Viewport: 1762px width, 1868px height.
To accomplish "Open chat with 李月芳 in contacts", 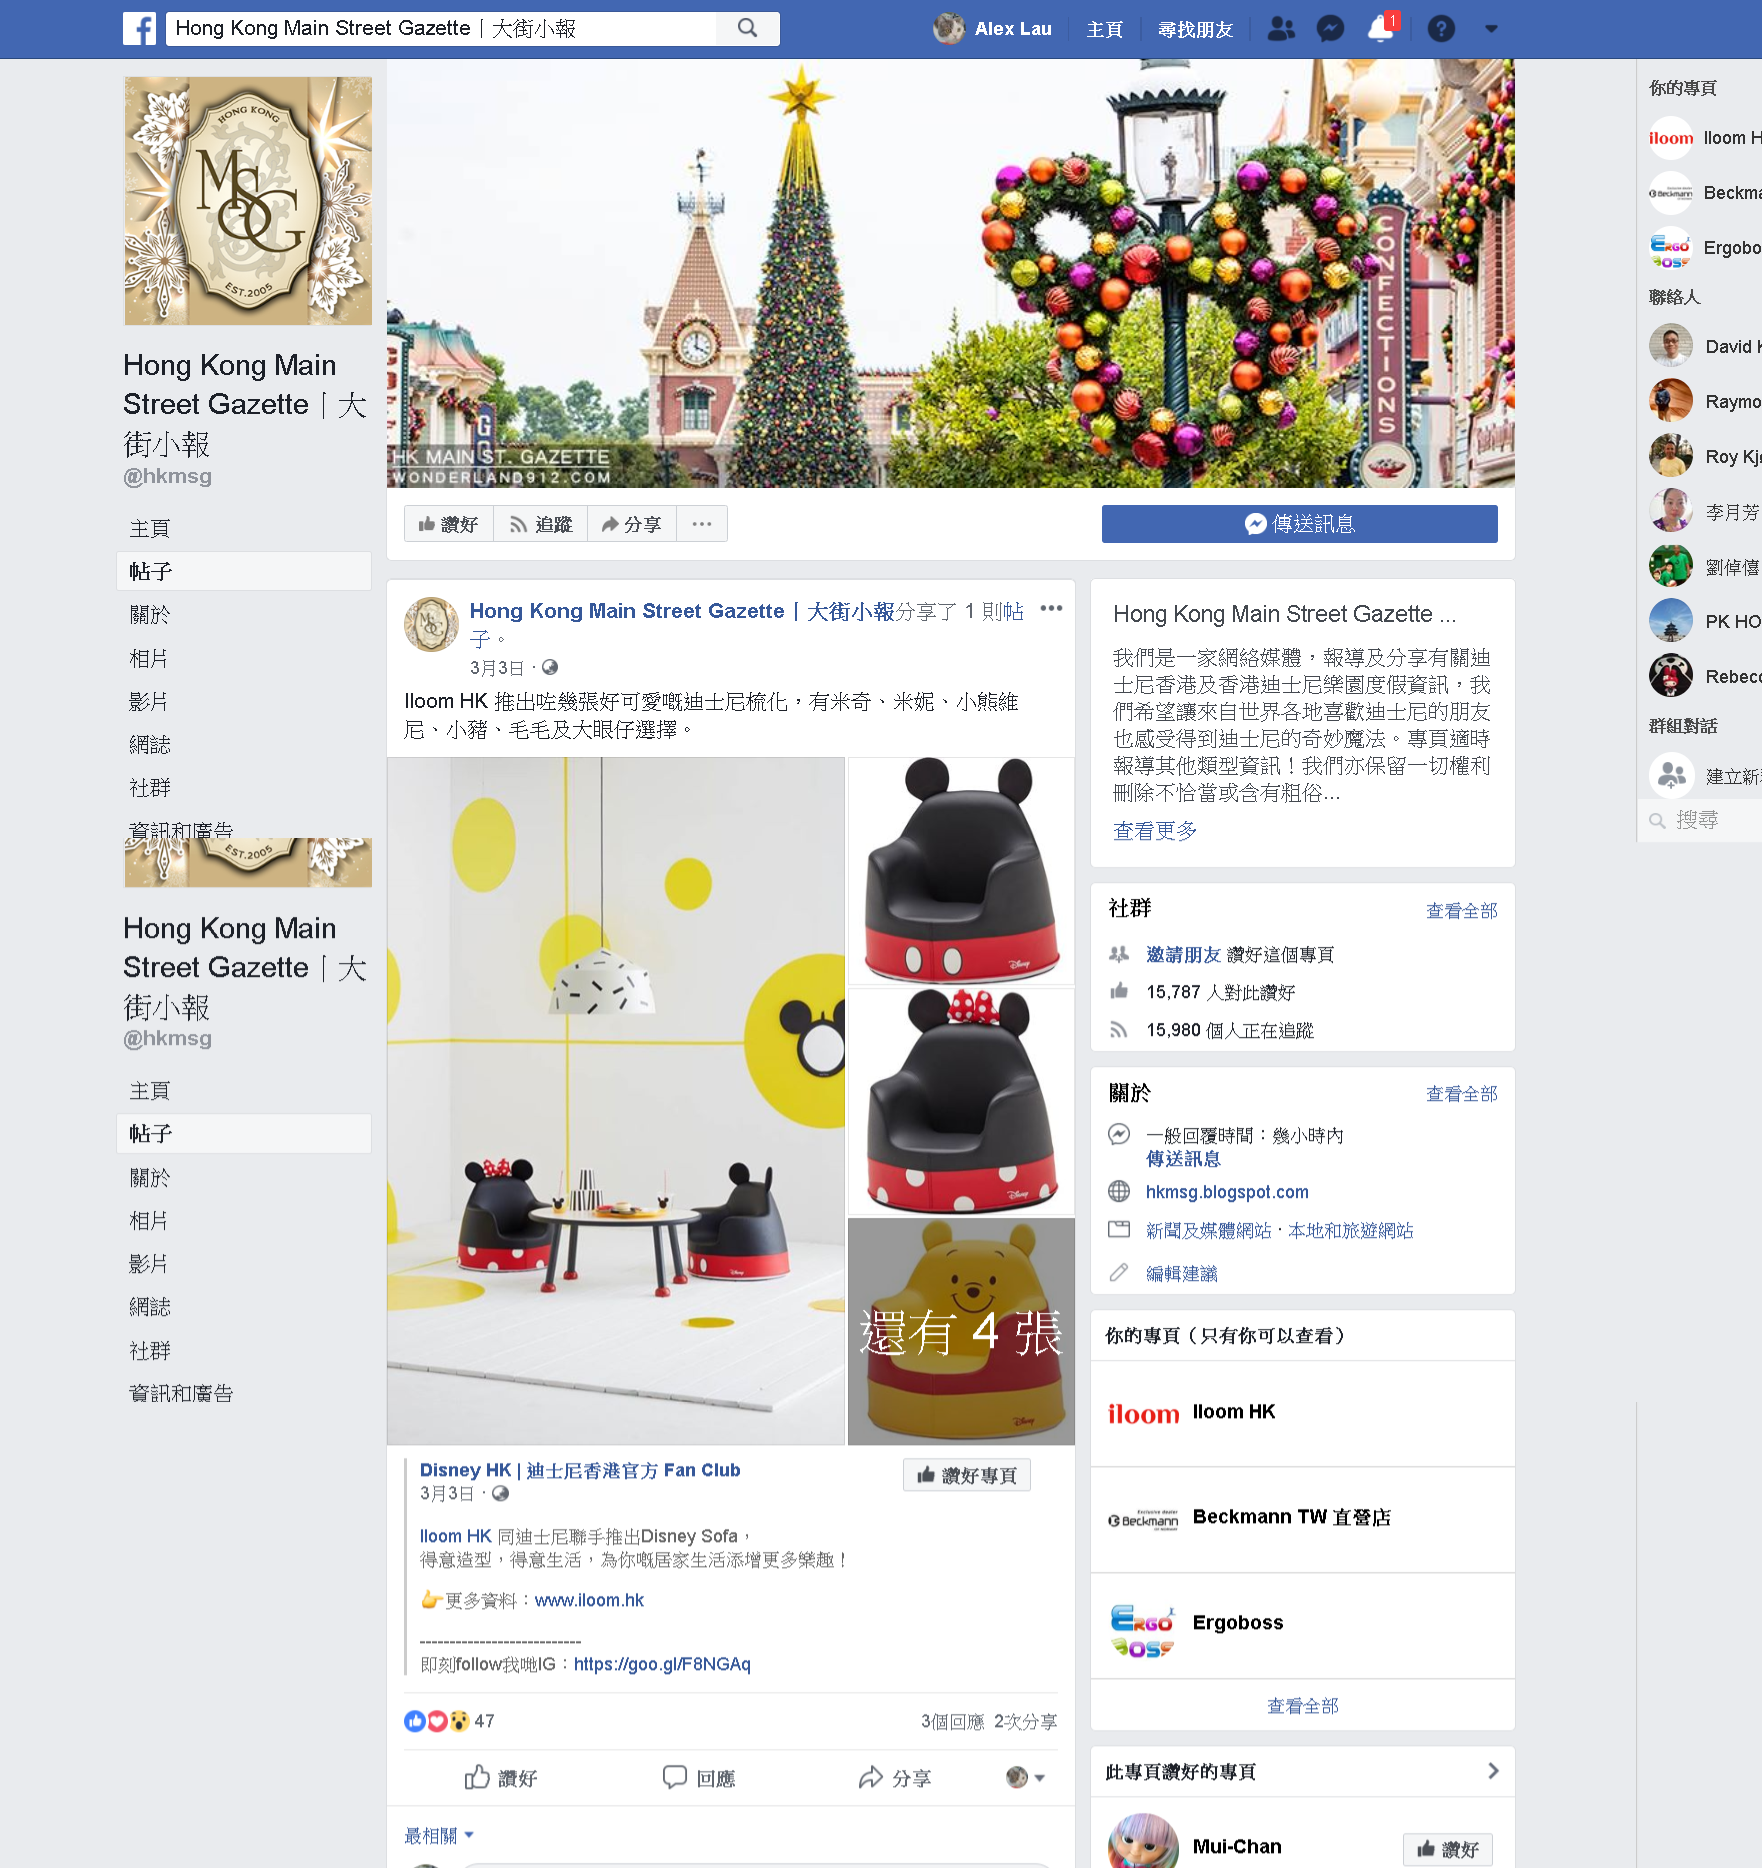I will [1705, 512].
